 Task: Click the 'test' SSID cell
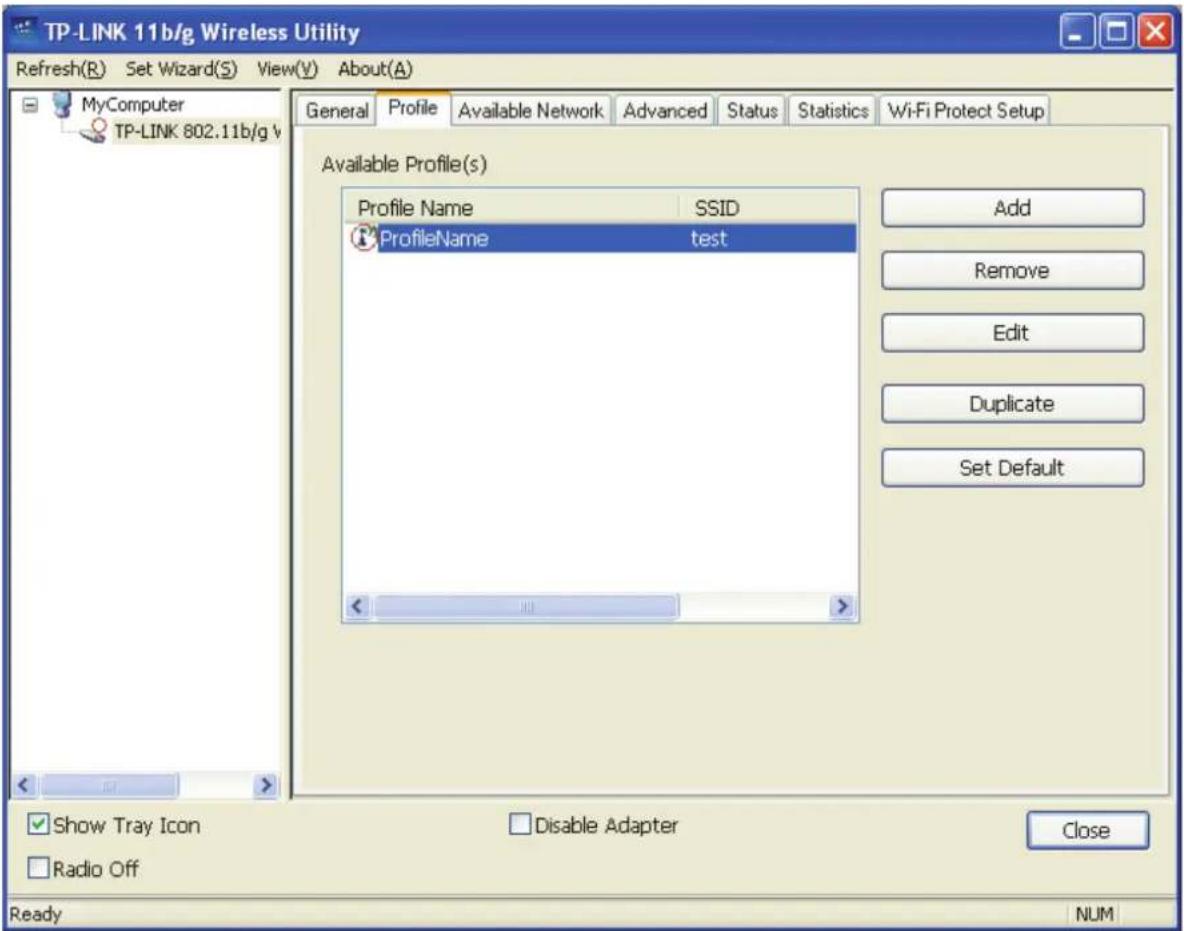click(709, 239)
